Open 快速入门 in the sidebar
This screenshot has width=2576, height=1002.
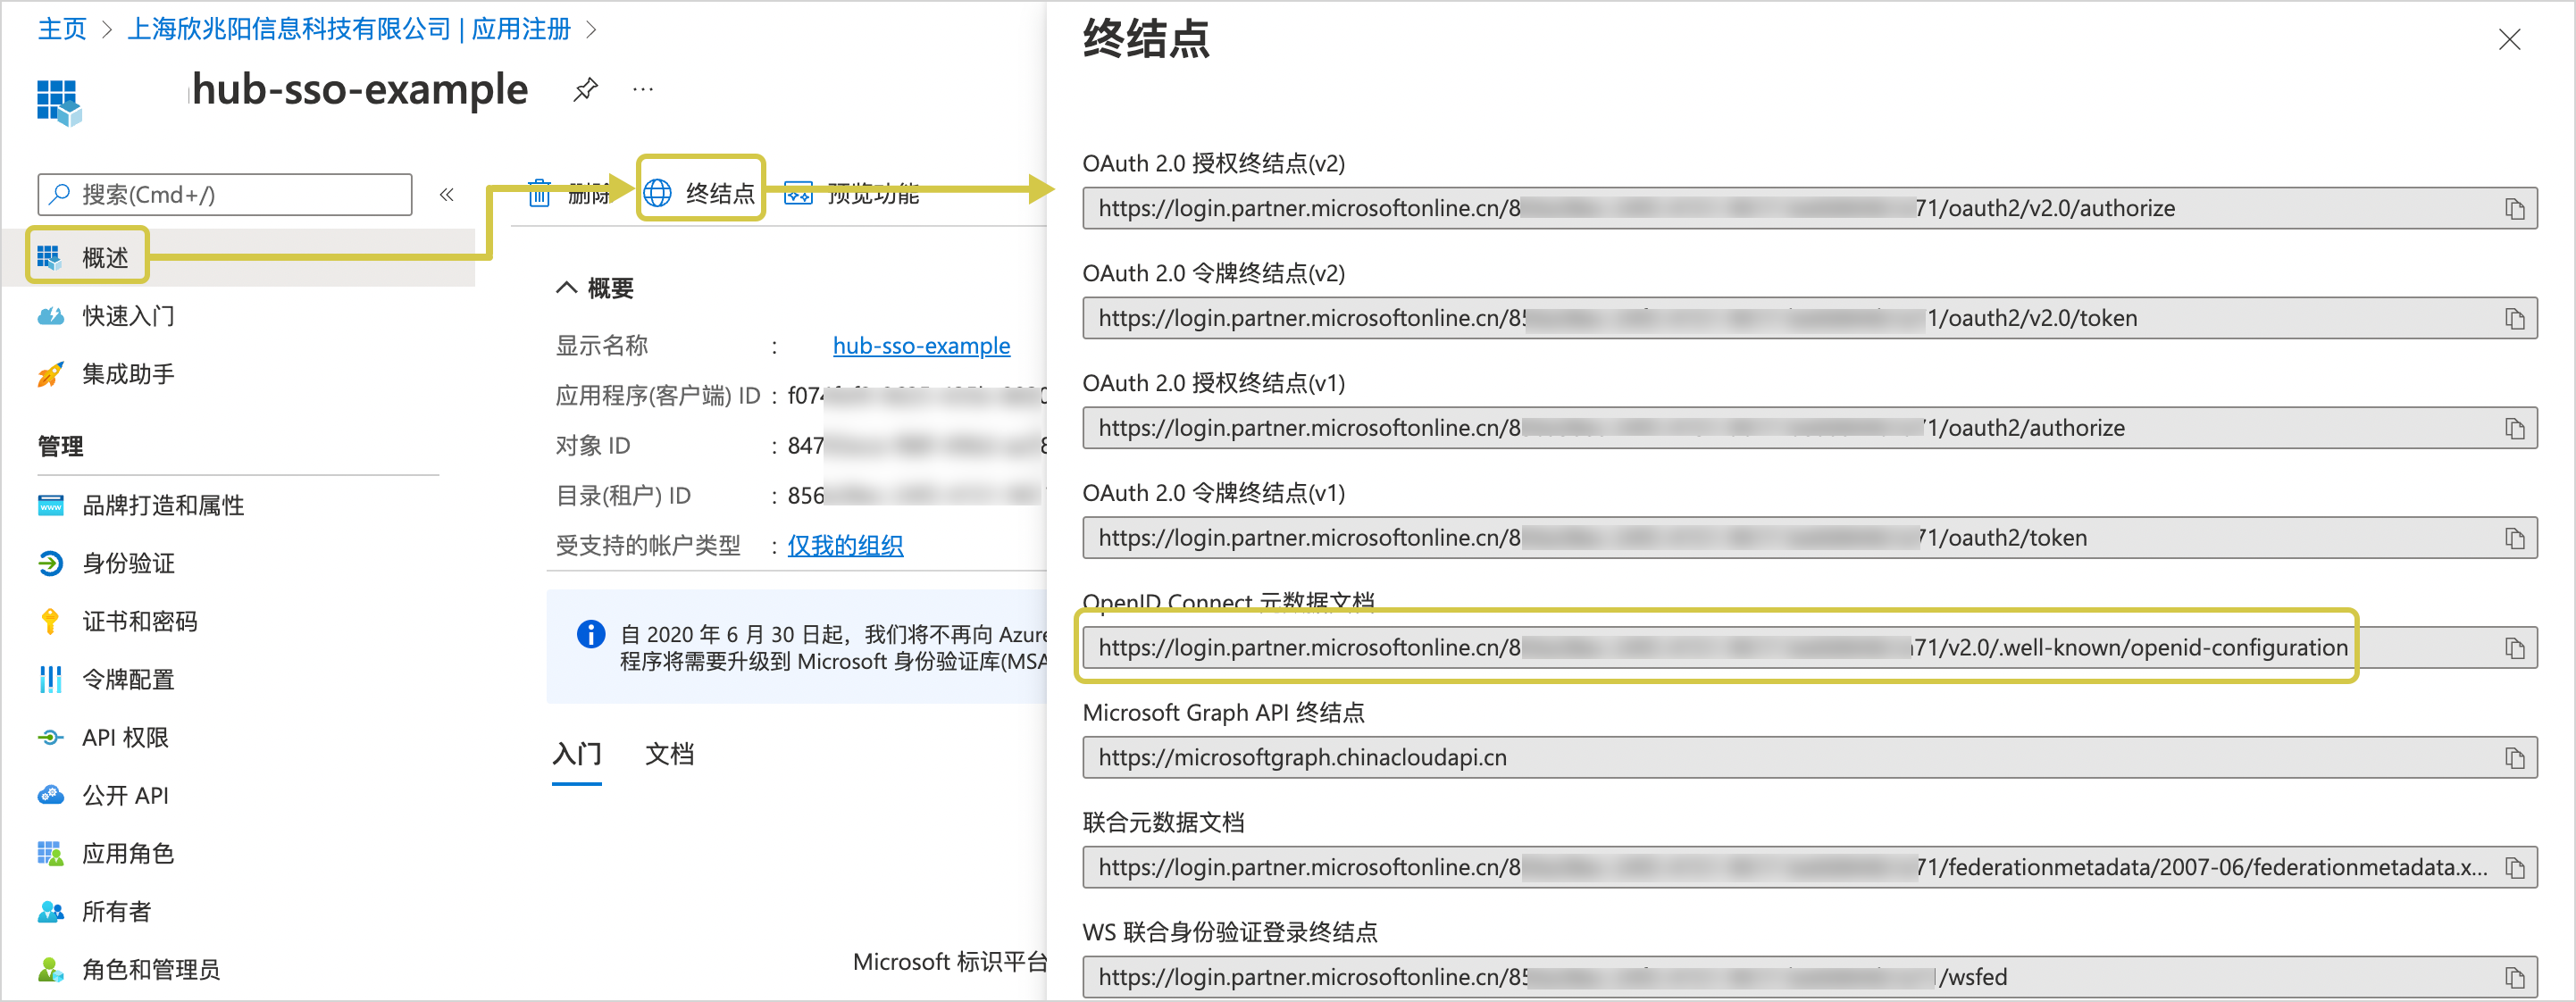point(128,316)
